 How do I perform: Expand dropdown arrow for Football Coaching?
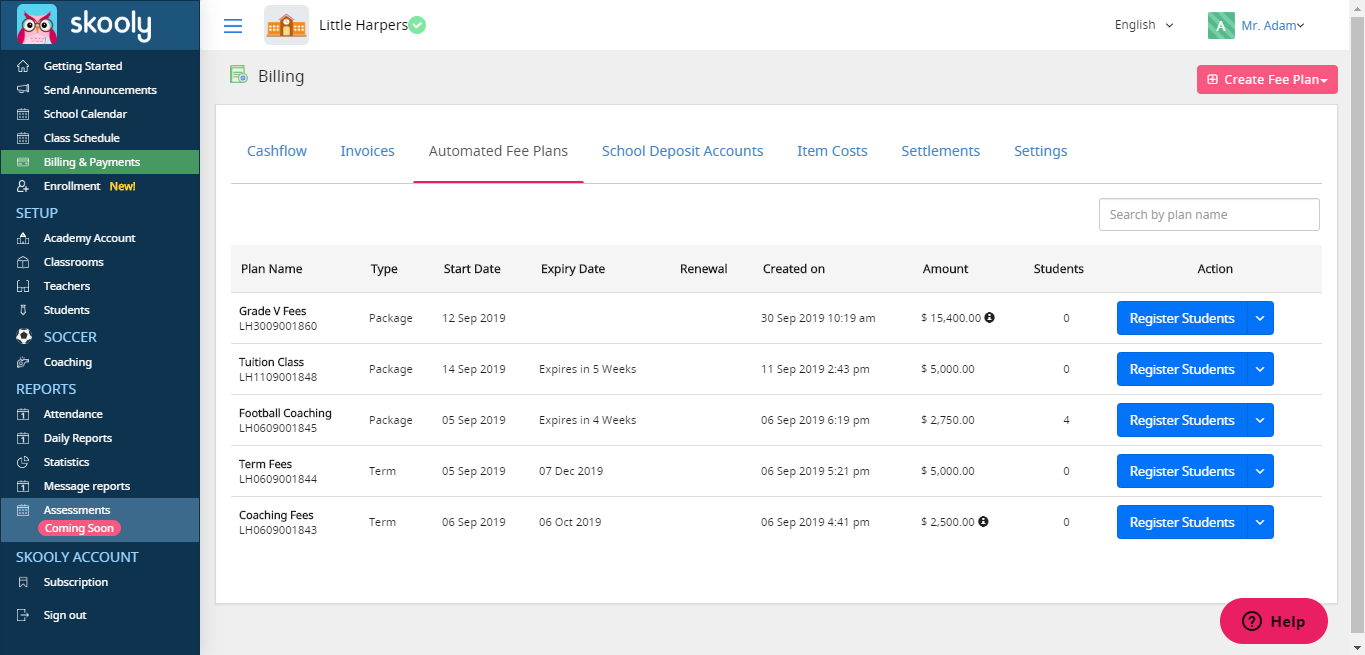(x=1260, y=420)
